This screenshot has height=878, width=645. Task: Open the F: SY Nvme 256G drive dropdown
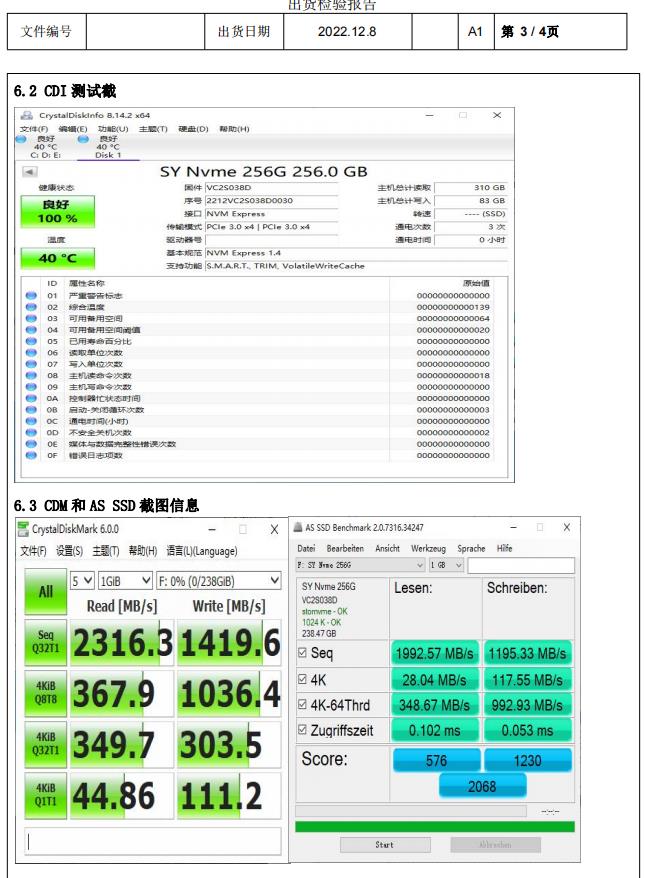(x=360, y=565)
